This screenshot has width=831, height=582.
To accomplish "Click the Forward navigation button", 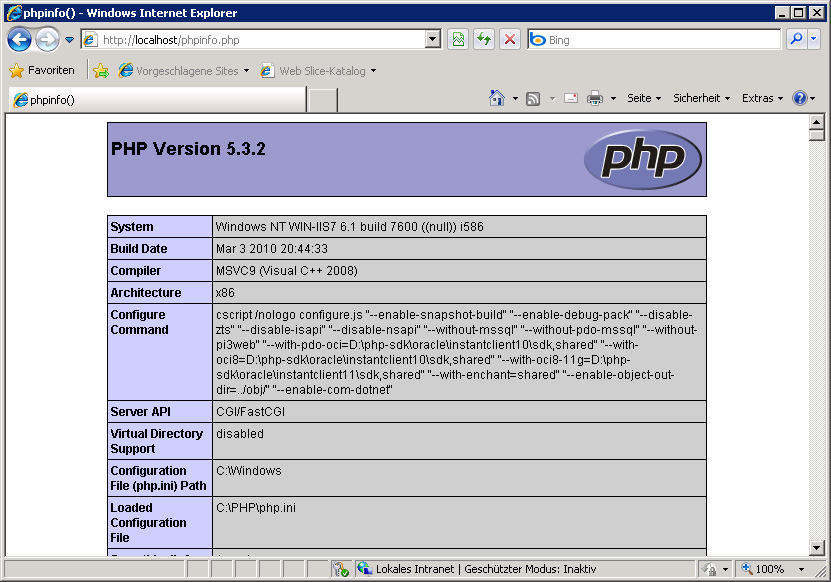I will pyautogui.click(x=46, y=39).
